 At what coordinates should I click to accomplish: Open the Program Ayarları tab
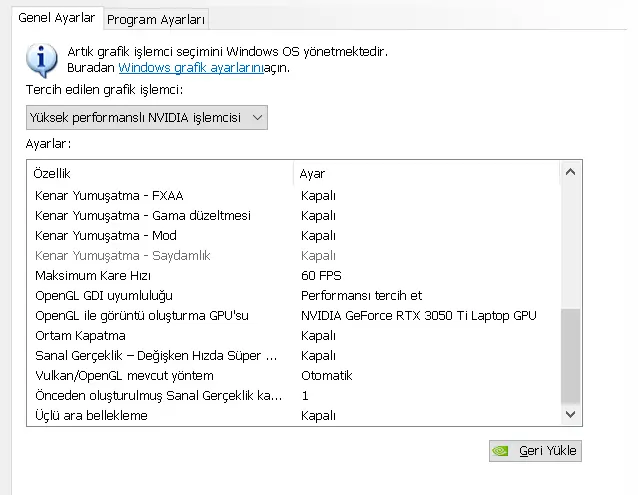pyautogui.click(x=156, y=20)
